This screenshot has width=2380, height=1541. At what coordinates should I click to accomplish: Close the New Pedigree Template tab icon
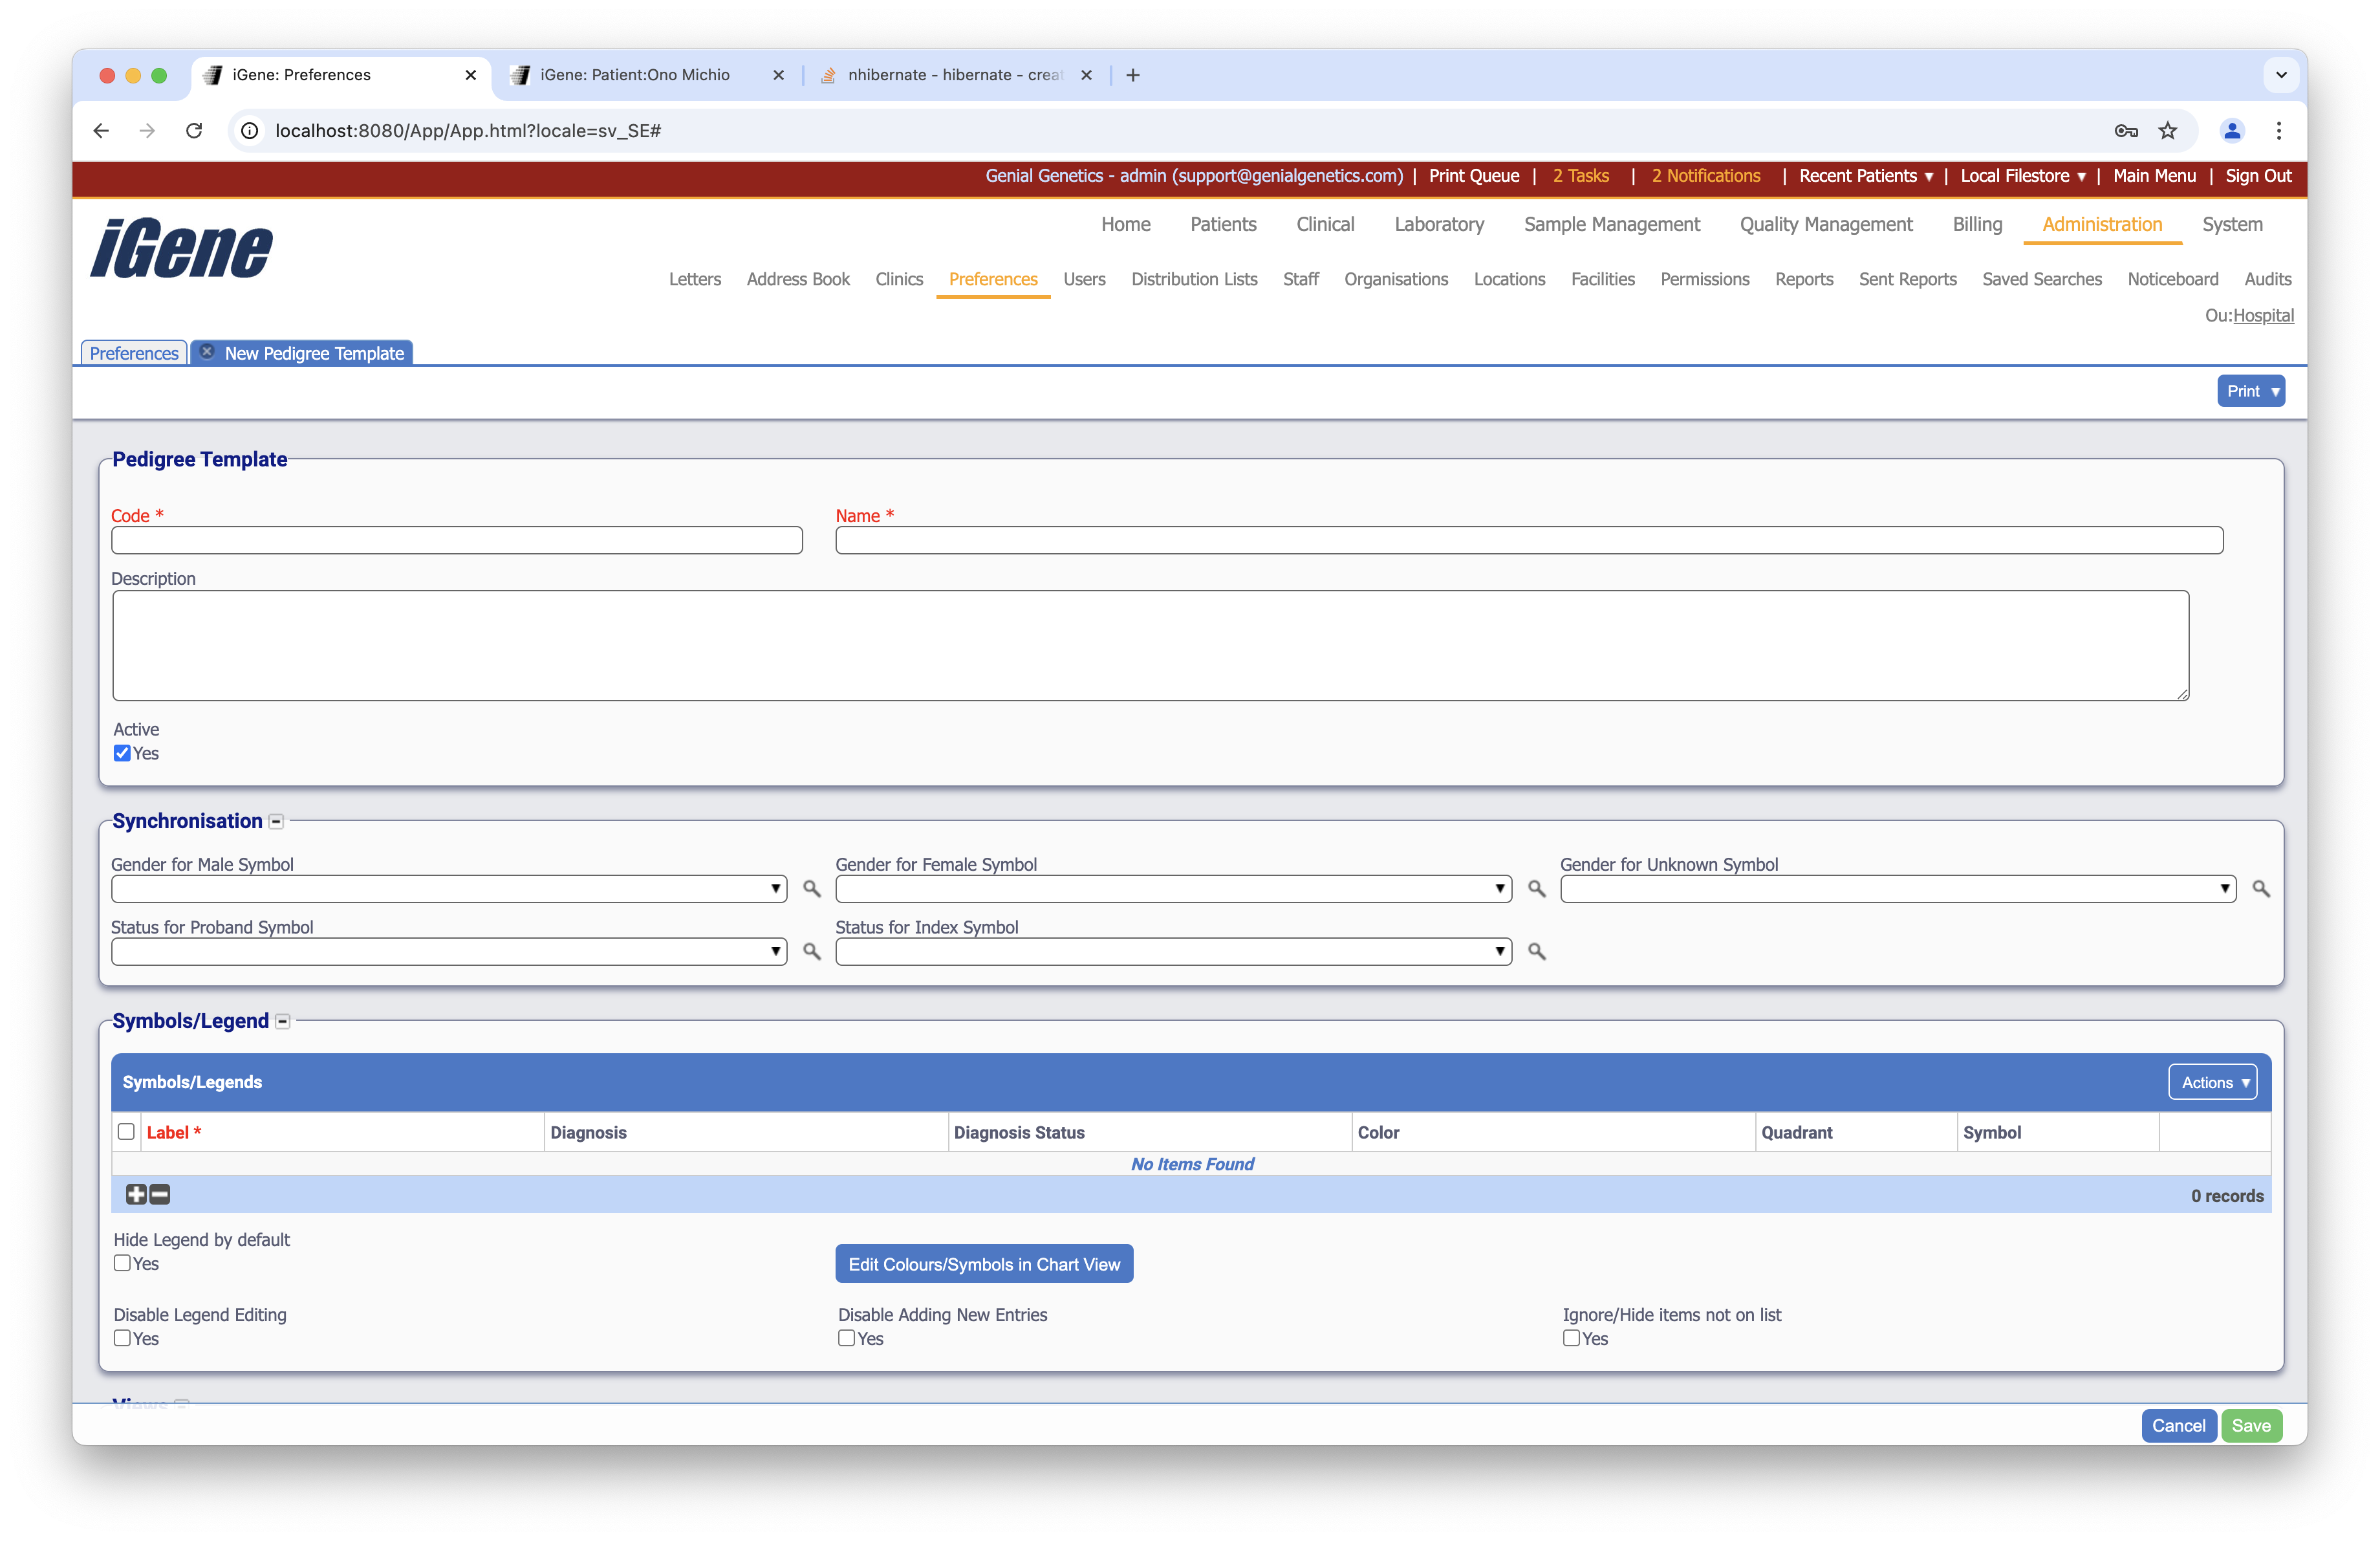(207, 352)
